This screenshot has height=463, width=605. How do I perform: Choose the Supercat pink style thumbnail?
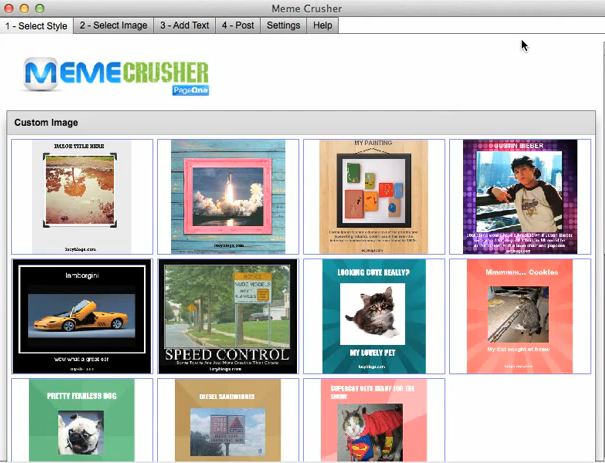click(x=374, y=420)
